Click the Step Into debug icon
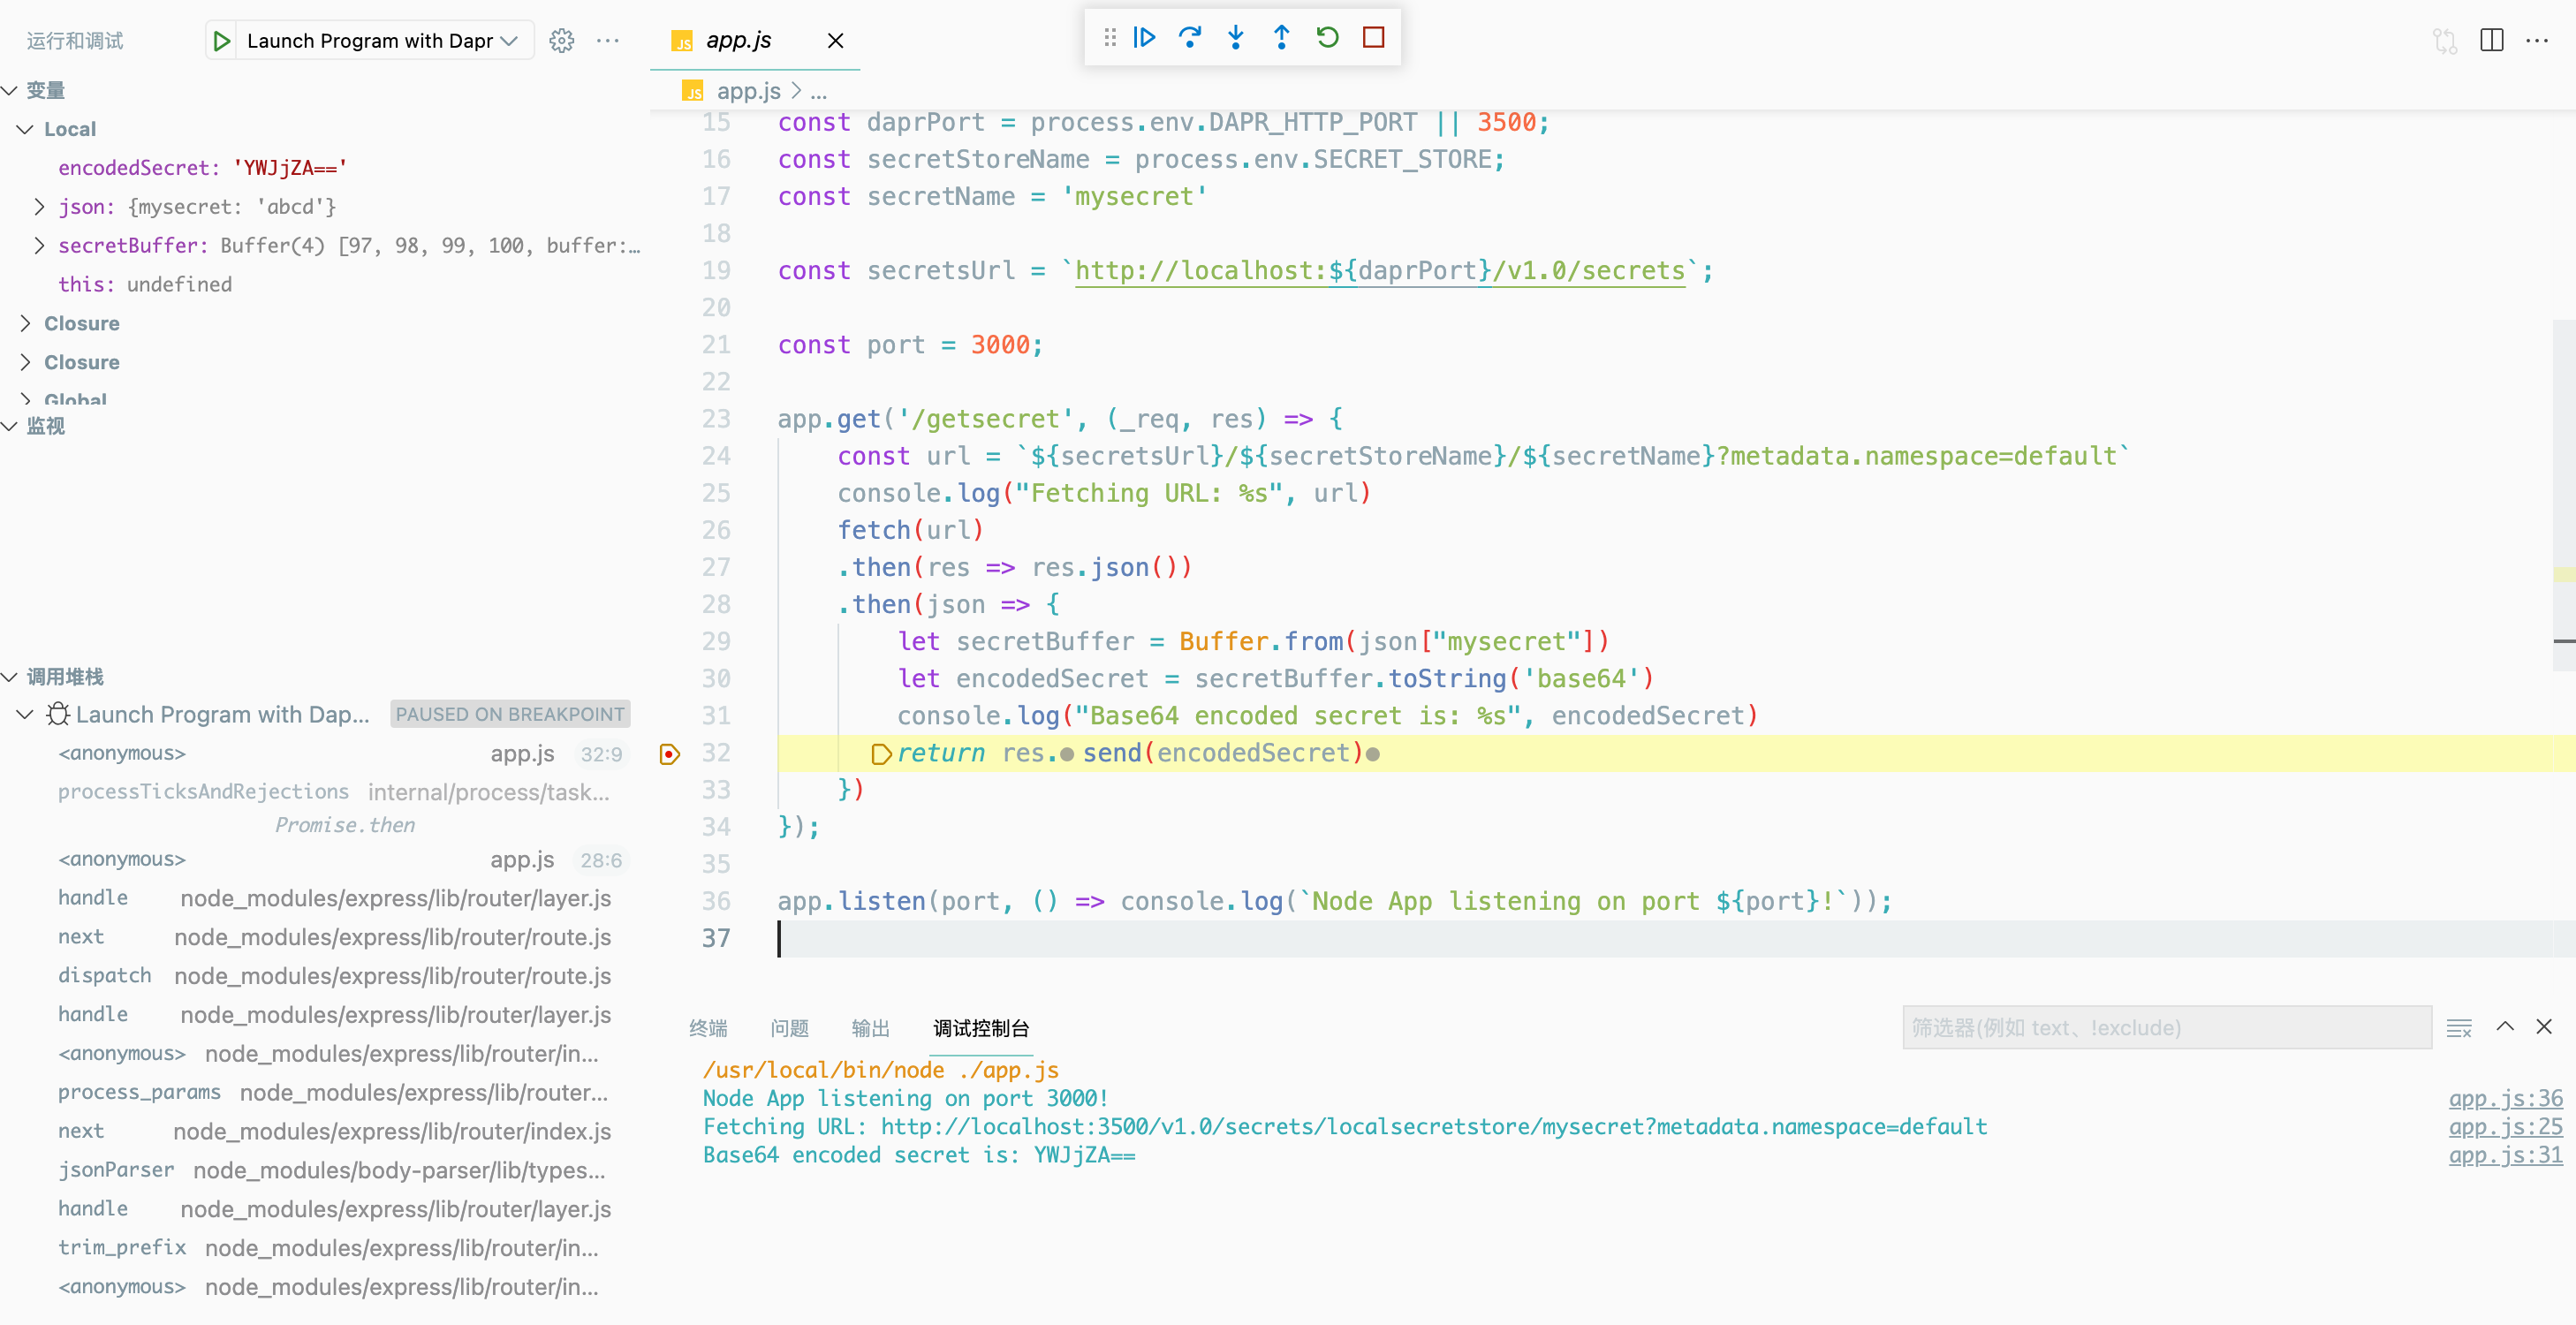Image resolution: width=2576 pixels, height=1325 pixels. pos(1235,38)
